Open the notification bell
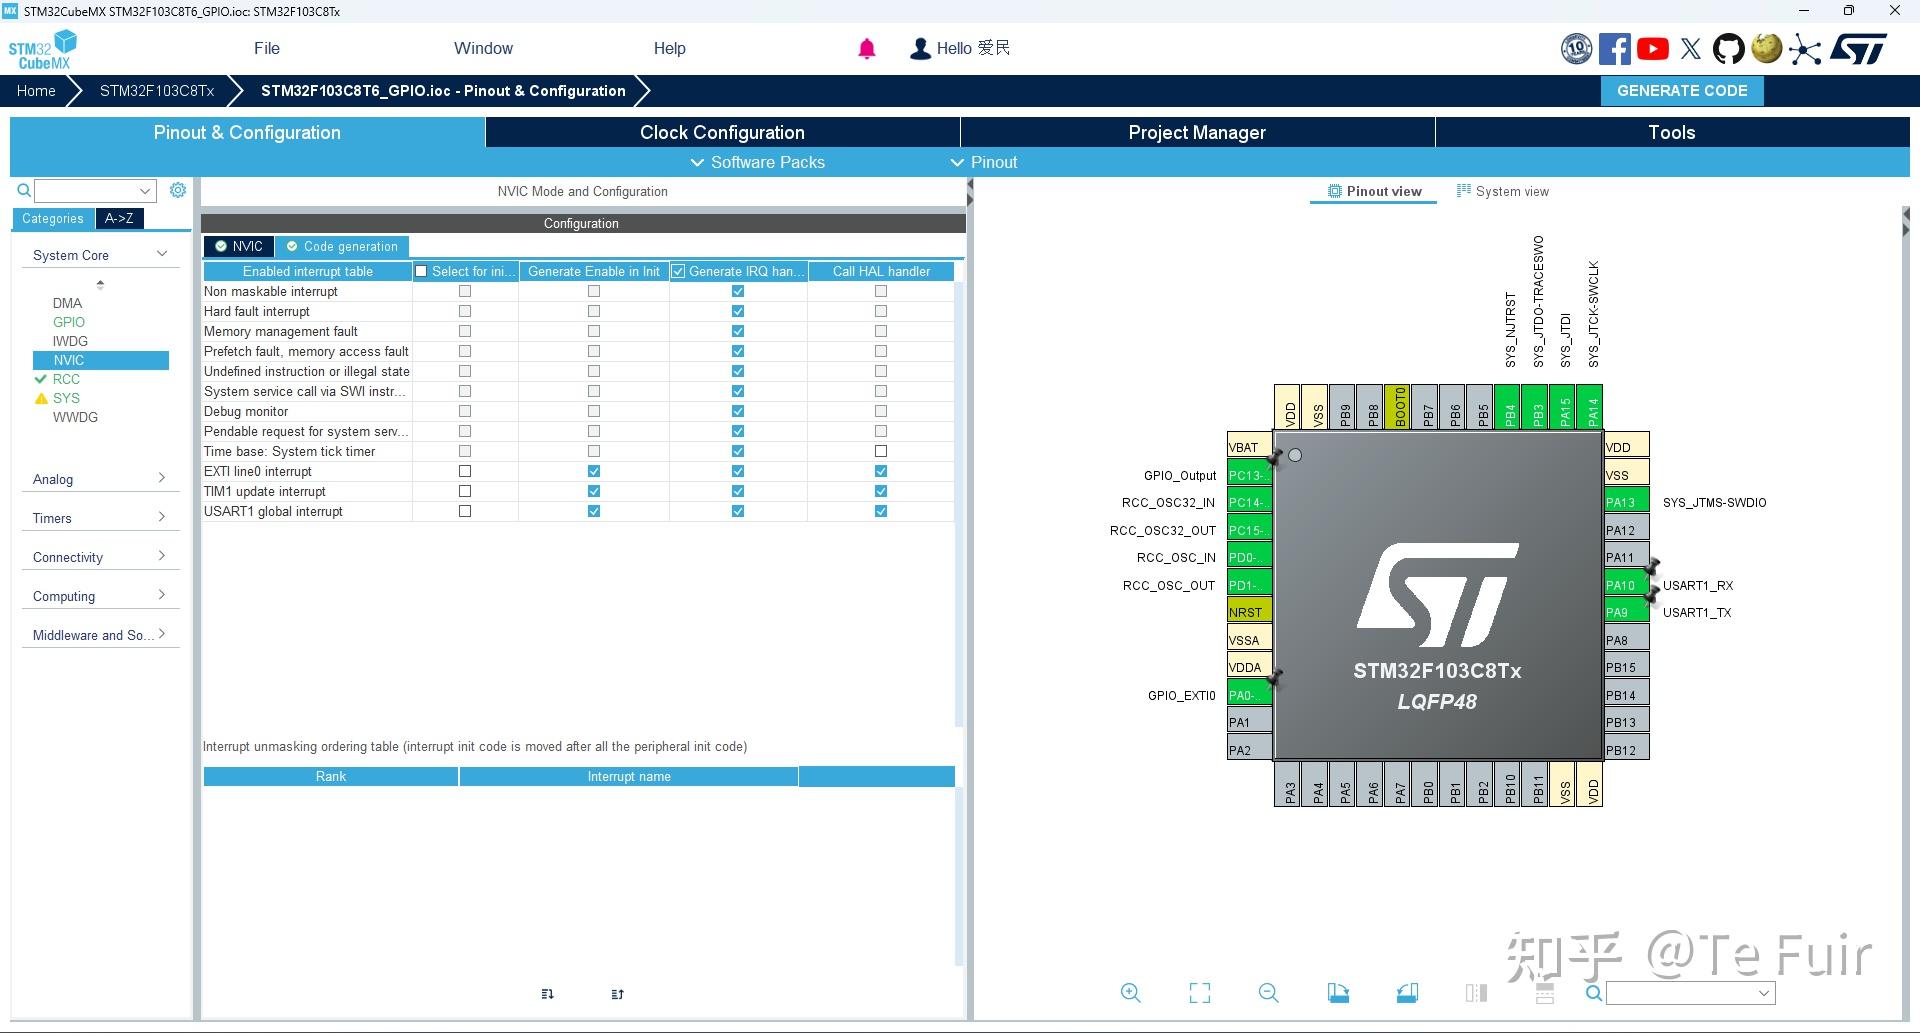The width and height of the screenshot is (1920, 1033). click(x=866, y=48)
